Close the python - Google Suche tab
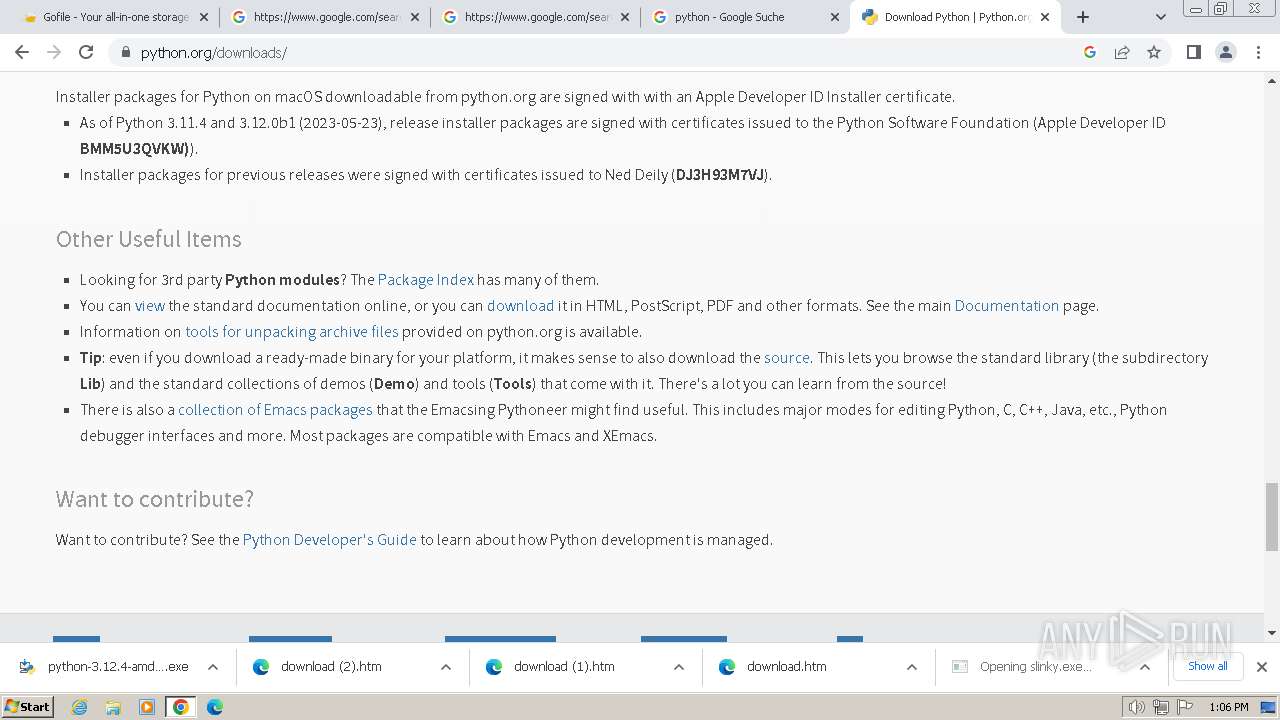This screenshot has width=1280, height=720. [835, 17]
